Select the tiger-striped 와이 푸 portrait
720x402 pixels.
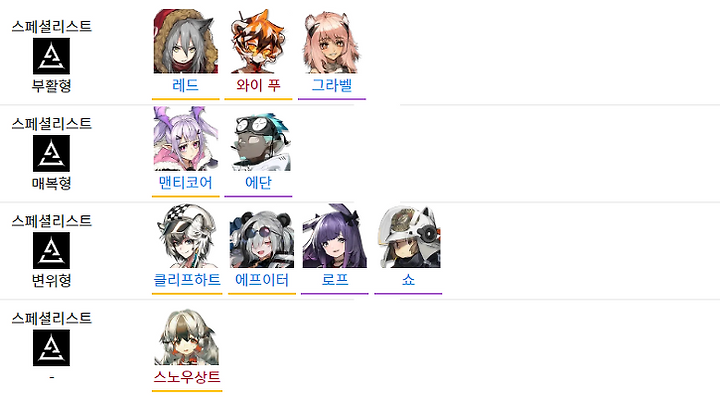tap(259, 41)
